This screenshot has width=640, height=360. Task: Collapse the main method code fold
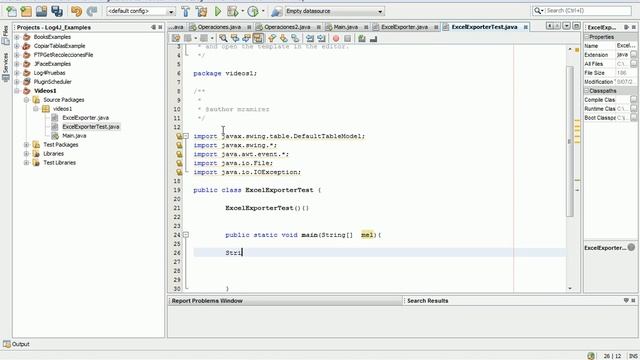186,235
